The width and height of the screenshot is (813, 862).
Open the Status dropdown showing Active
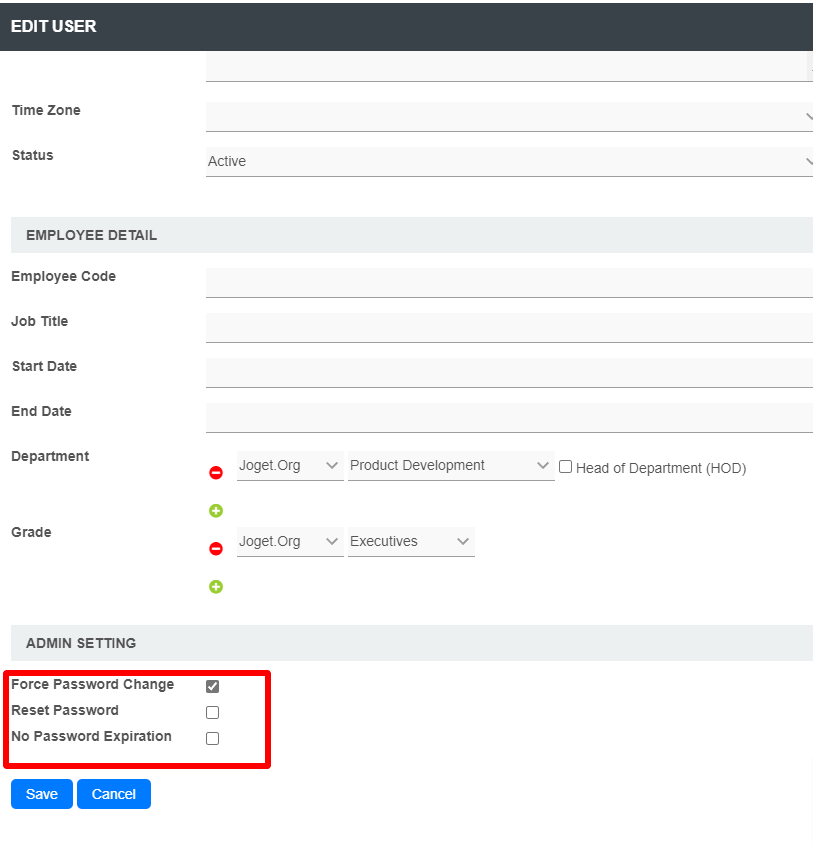(x=509, y=162)
